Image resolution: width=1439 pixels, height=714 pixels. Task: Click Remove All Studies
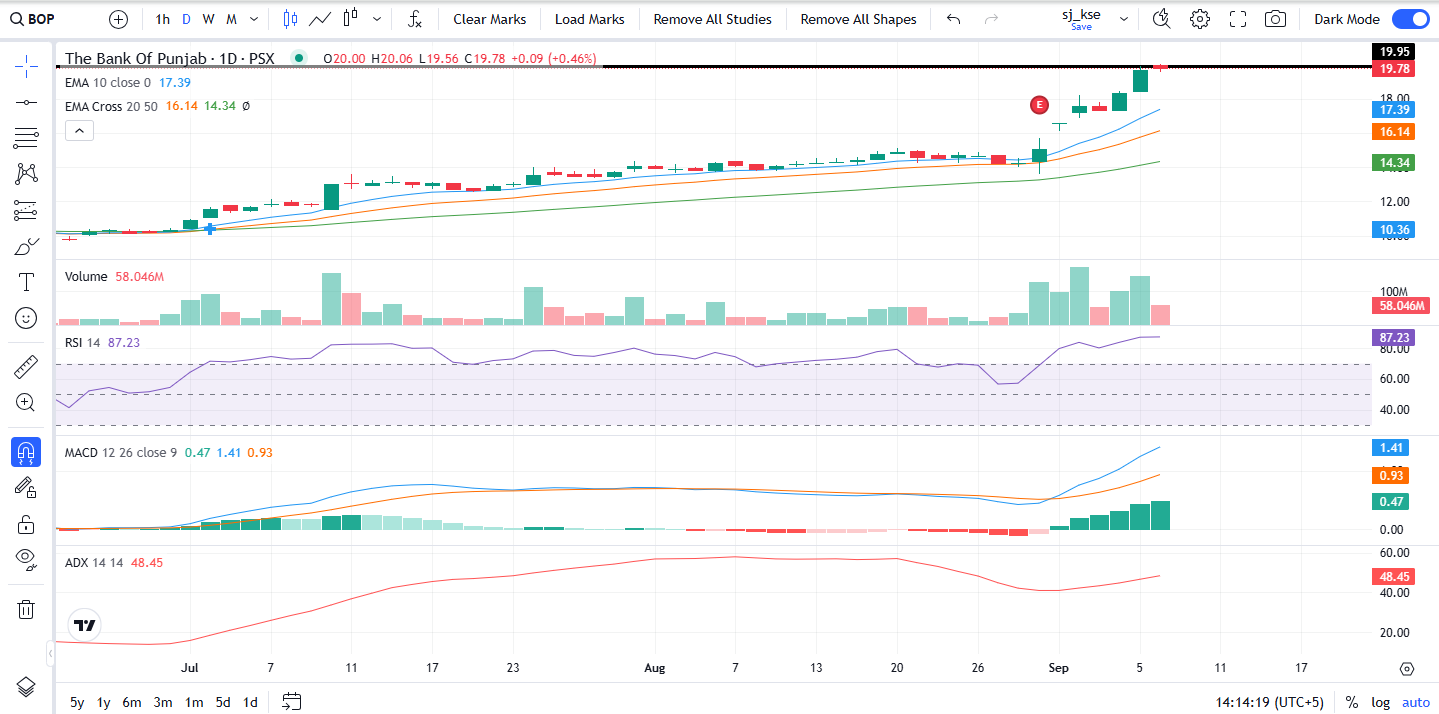[x=713, y=19]
